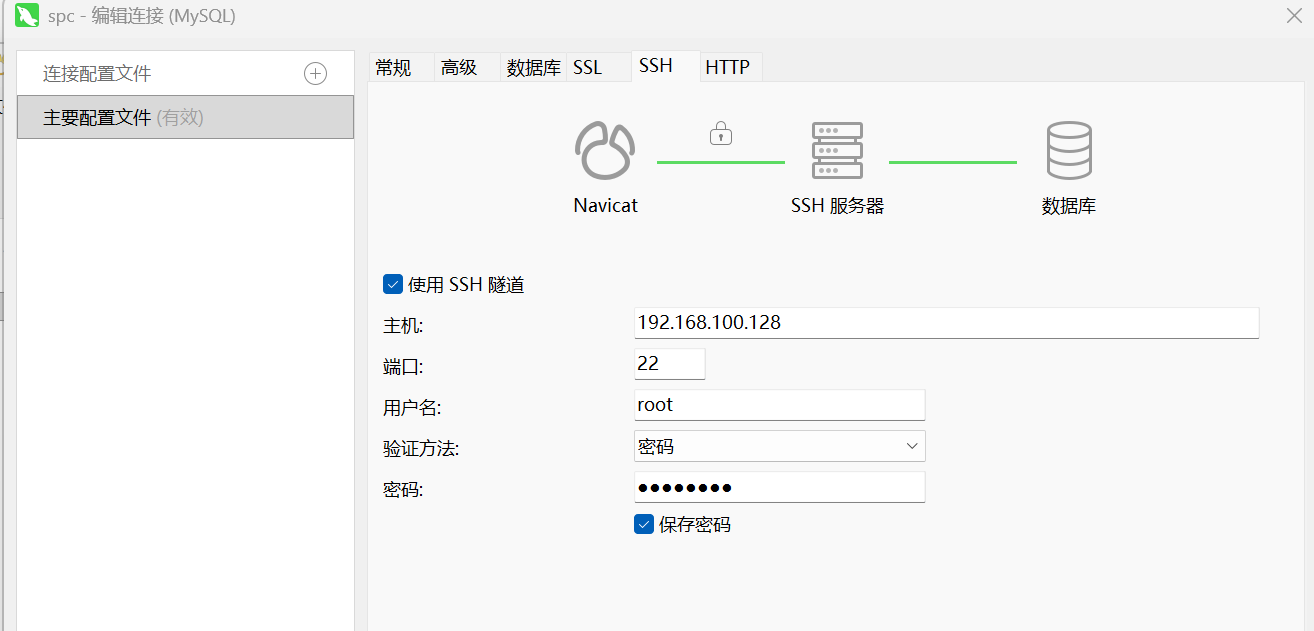The image size is (1314, 631).
Task: Click the Navicat logo icon in diagram
Action: point(605,151)
